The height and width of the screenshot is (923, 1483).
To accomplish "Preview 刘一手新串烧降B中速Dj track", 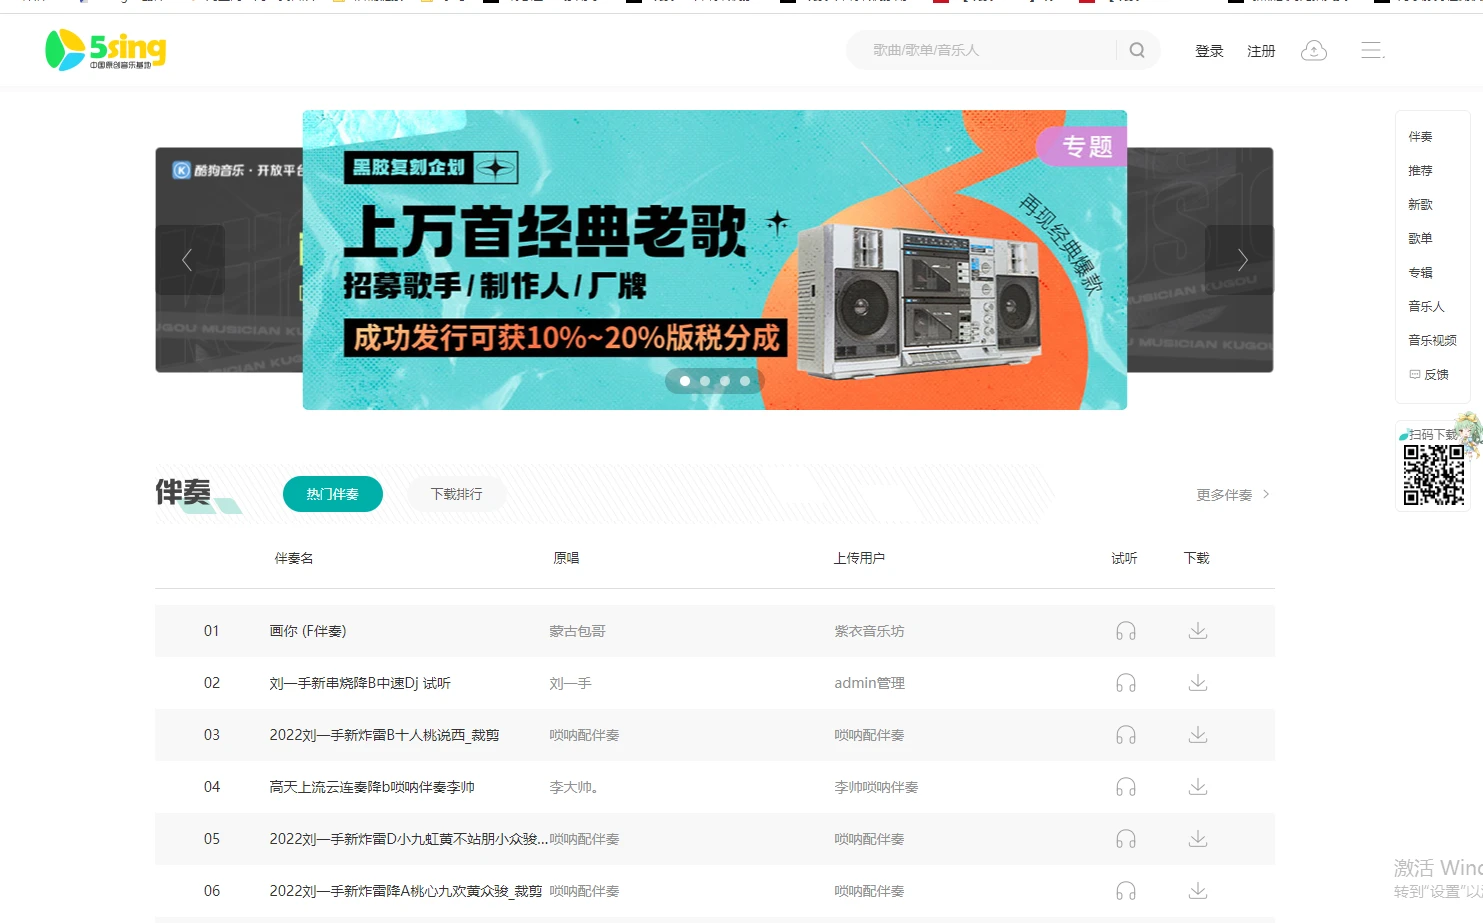I will [1126, 683].
